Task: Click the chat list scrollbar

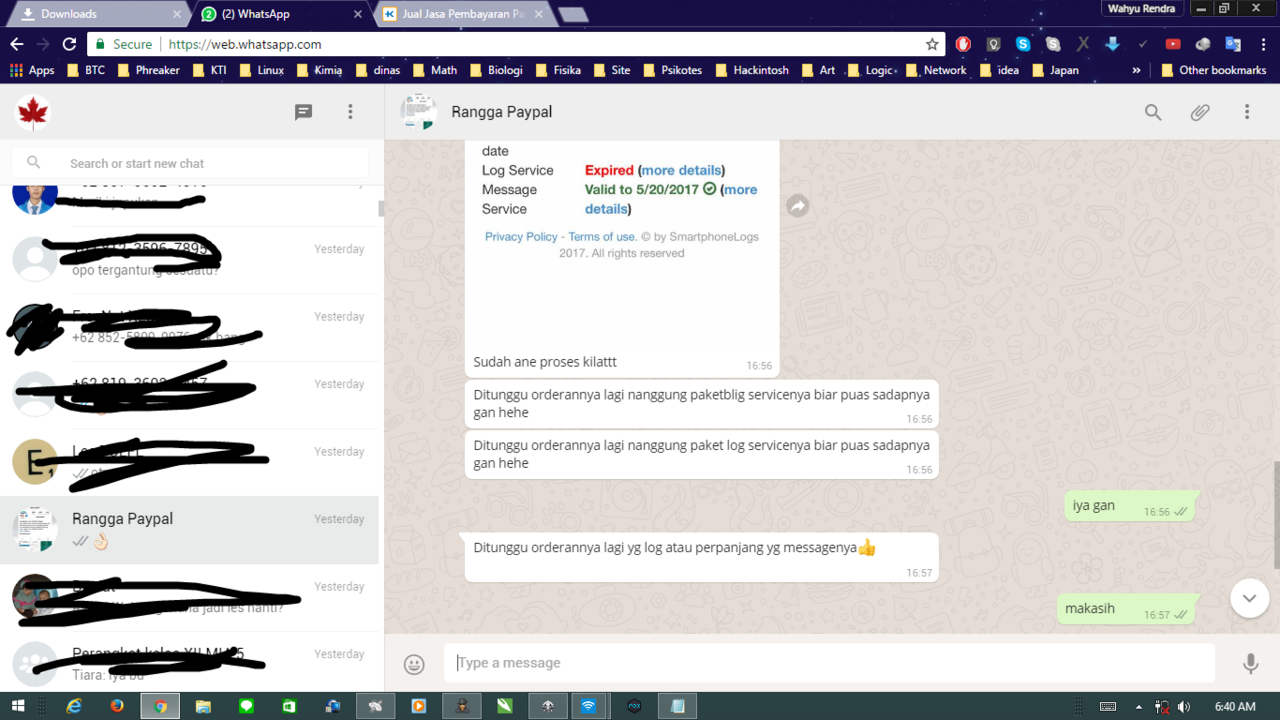Action: (381, 208)
